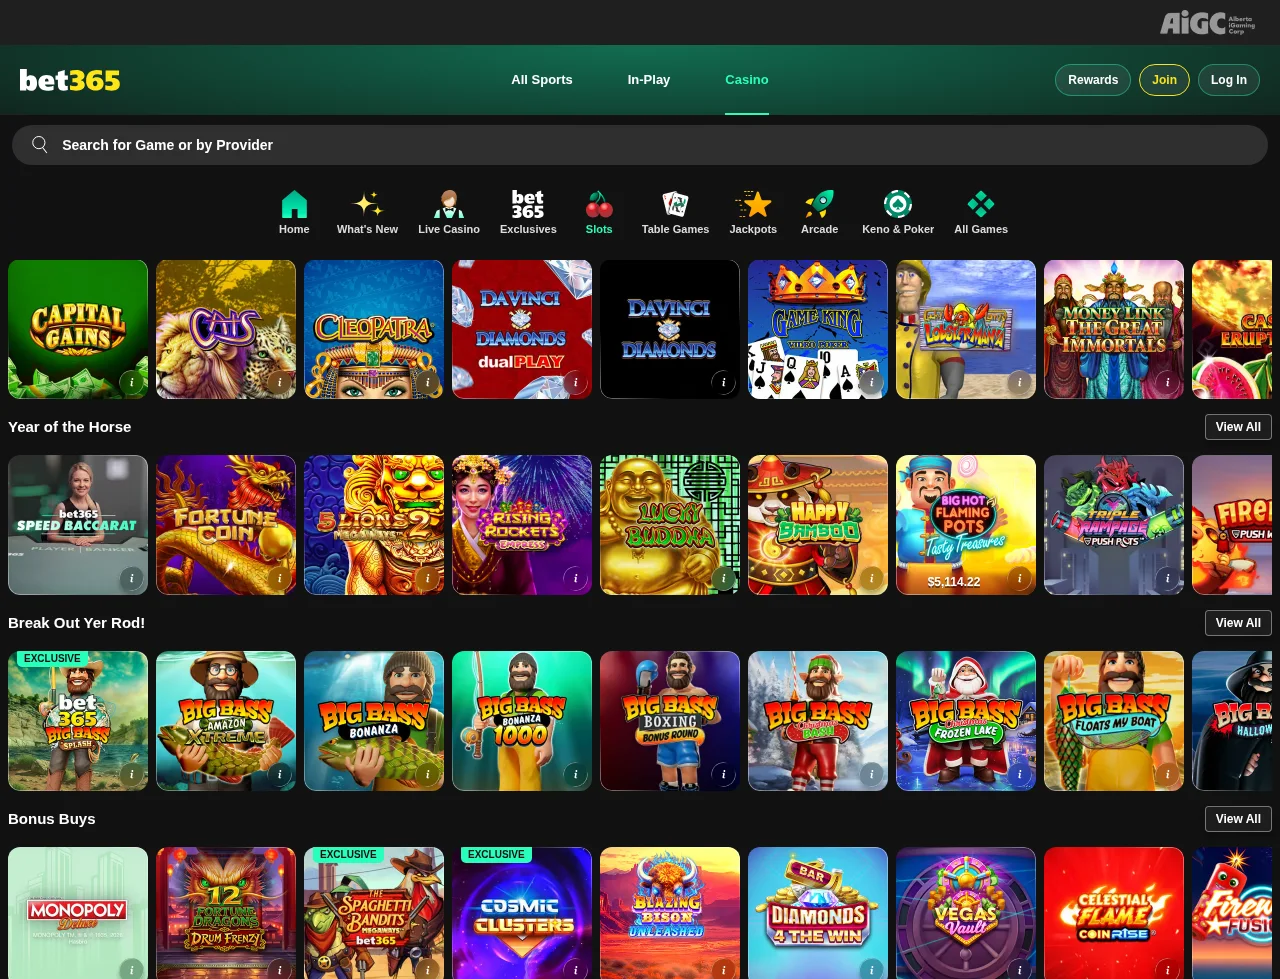
Task: Show info for Capital Gains game
Action: (x=131, y=382)
